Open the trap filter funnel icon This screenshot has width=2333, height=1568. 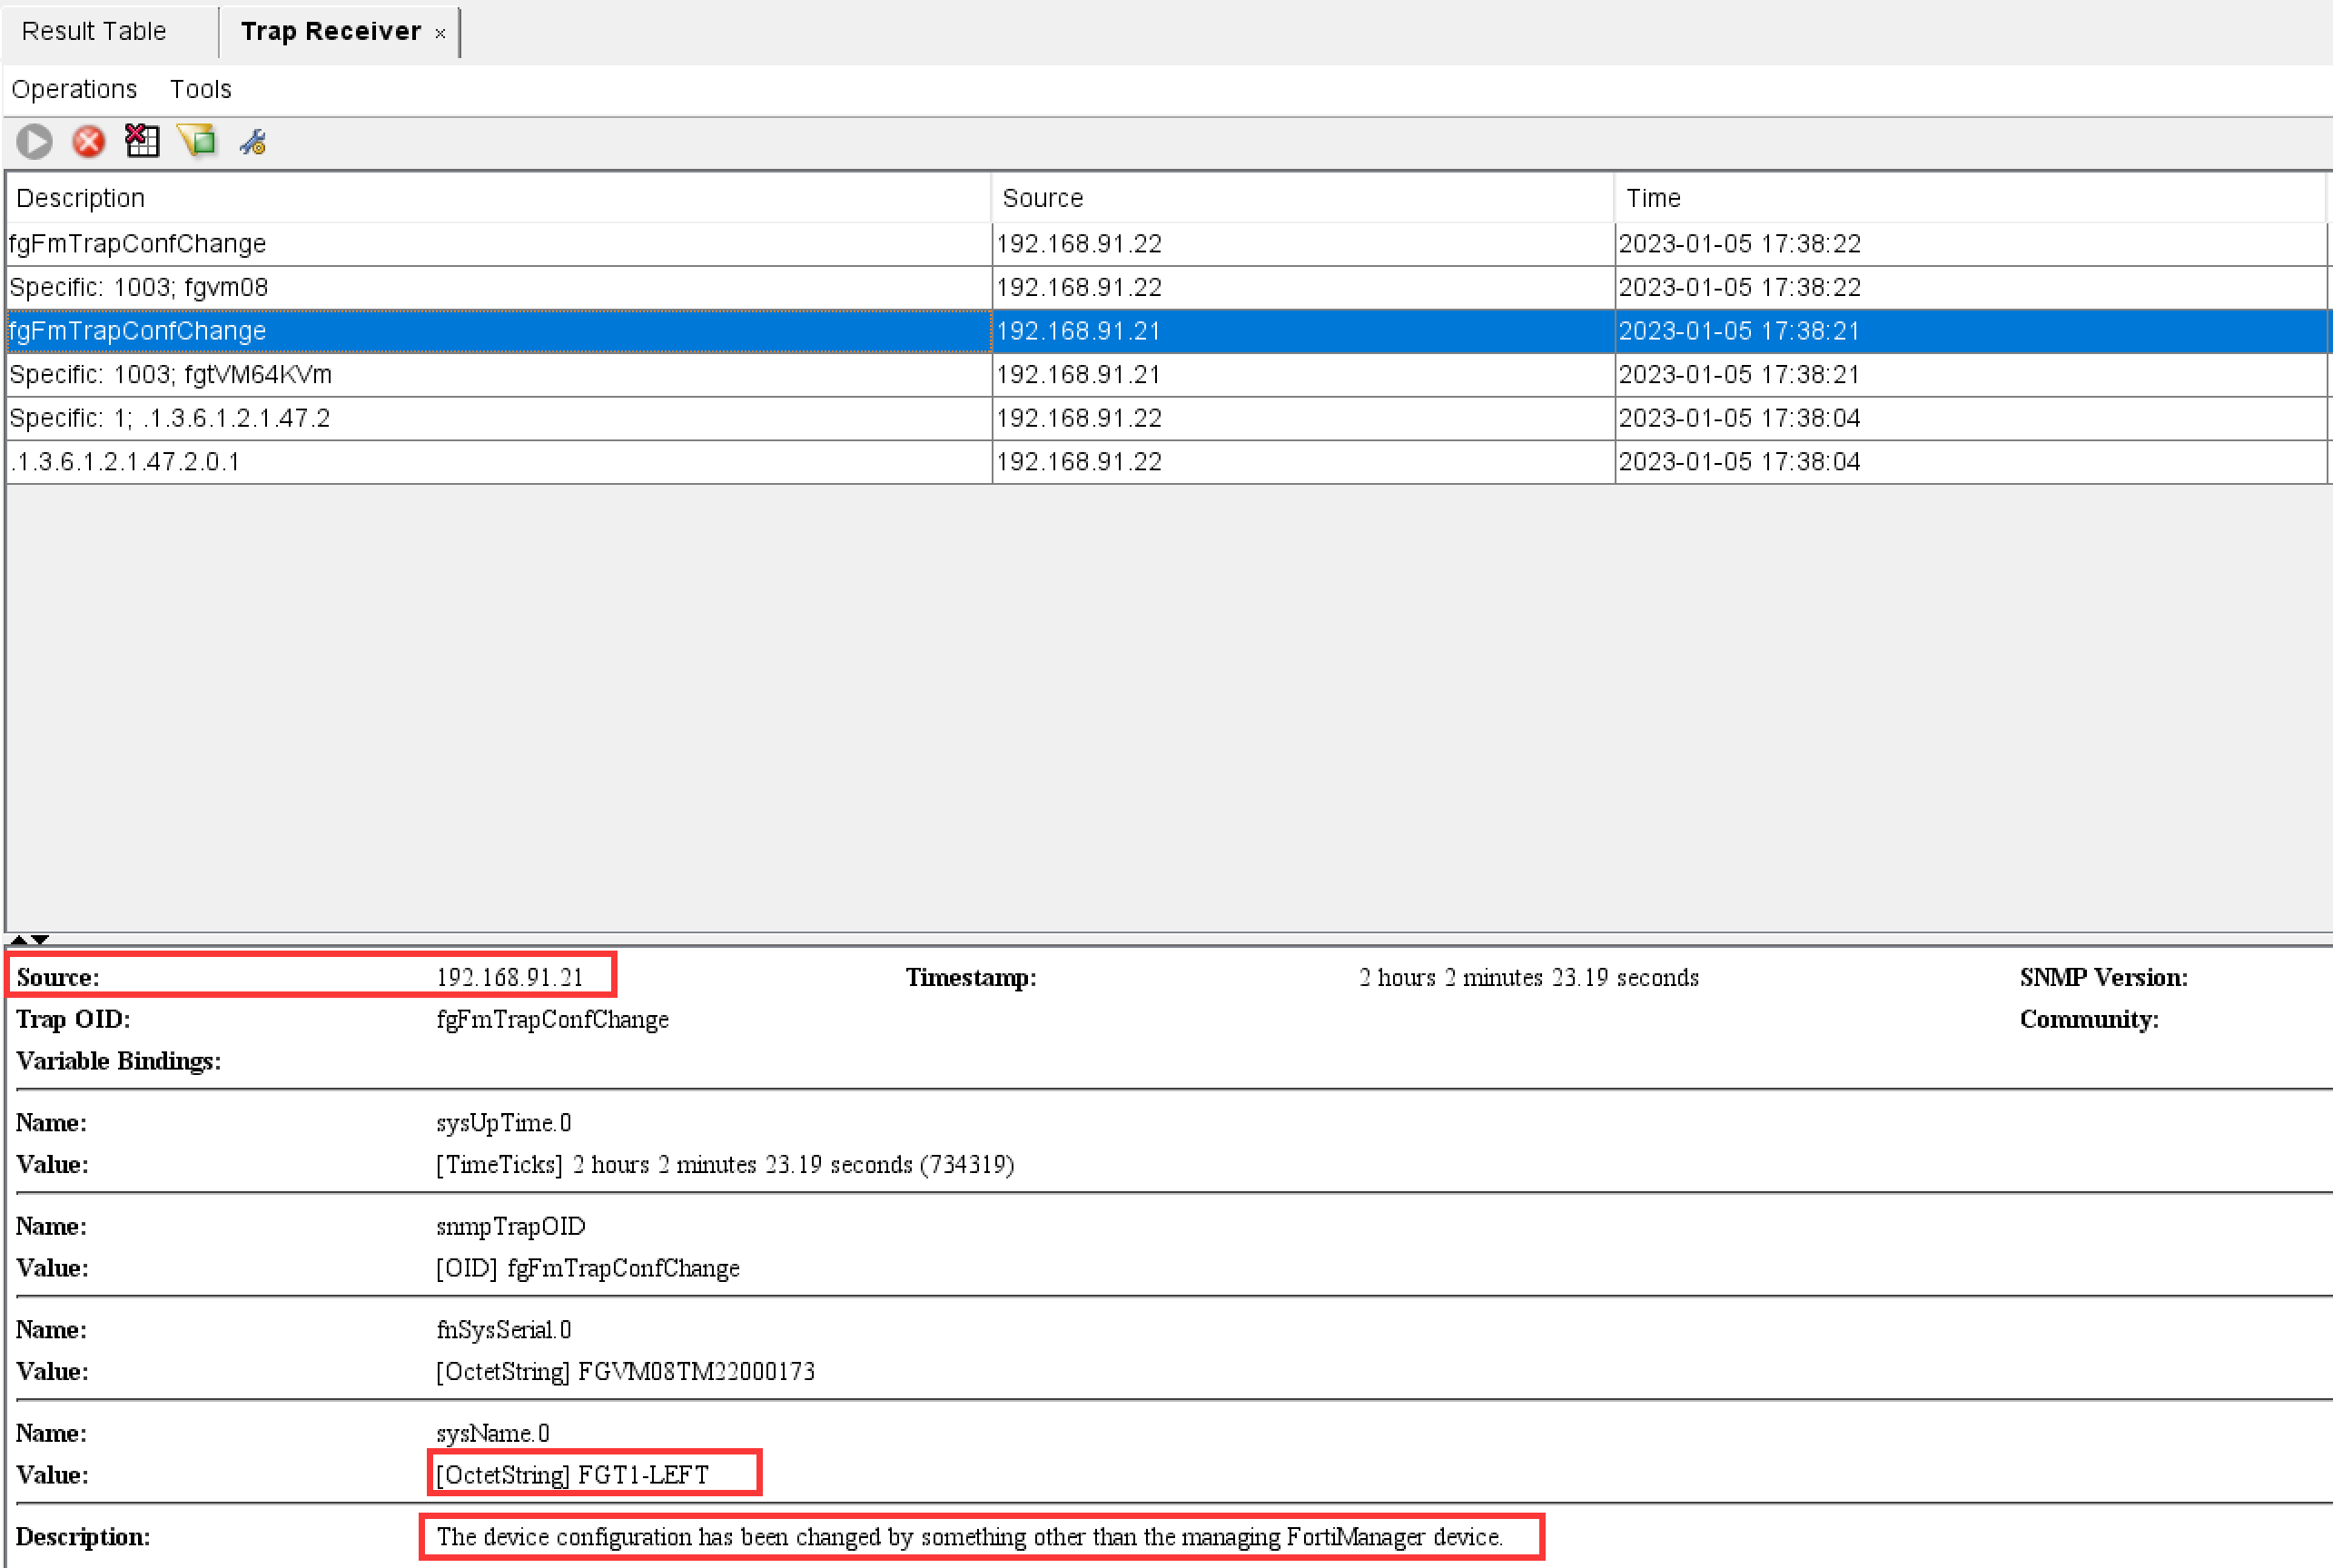click(x=196, y=141)
